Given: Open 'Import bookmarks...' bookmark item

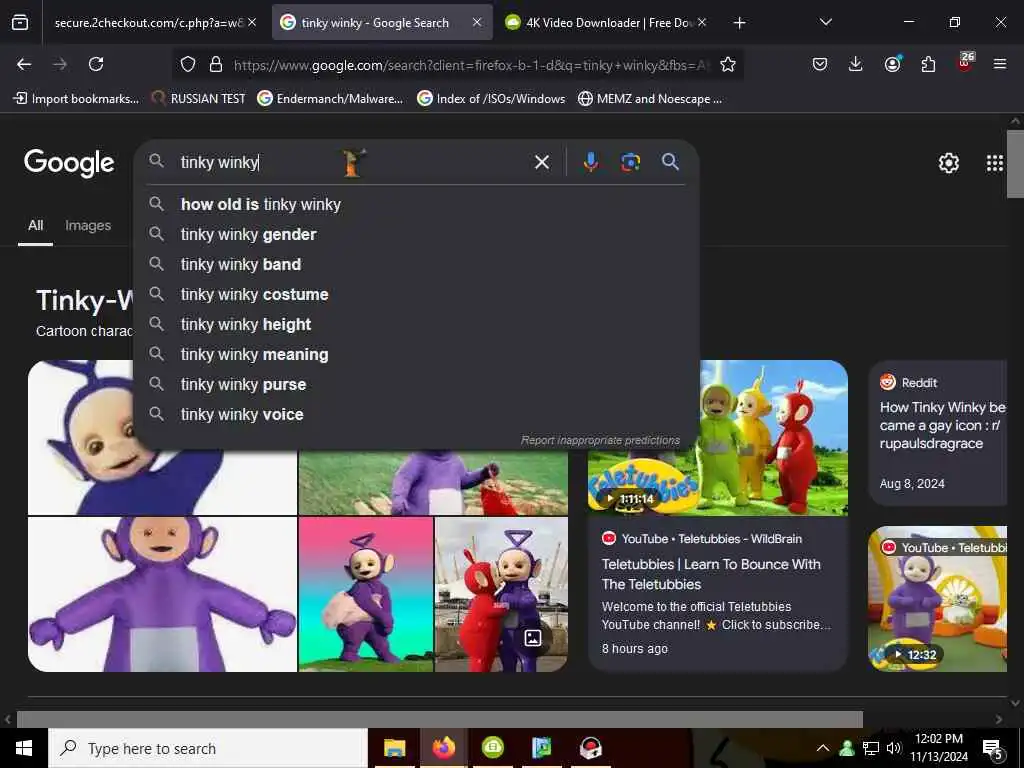Looking at the screenshot, I should [77, 99].
